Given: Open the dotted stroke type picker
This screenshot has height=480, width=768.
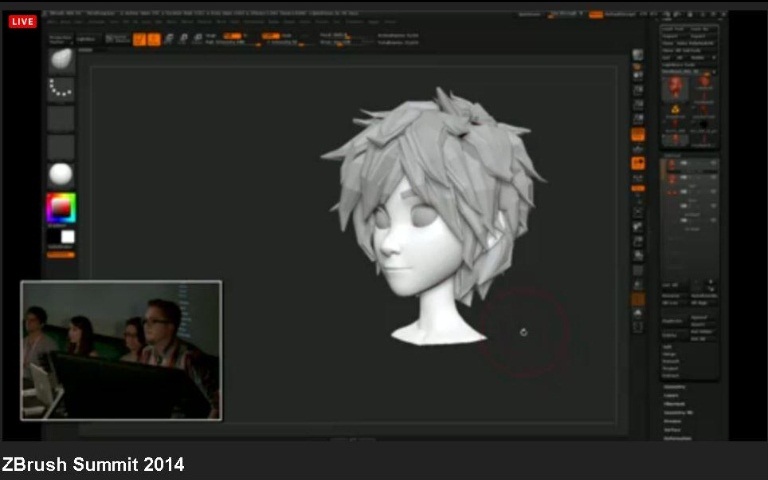Looking at the screenshot, I should click(61, 89).
